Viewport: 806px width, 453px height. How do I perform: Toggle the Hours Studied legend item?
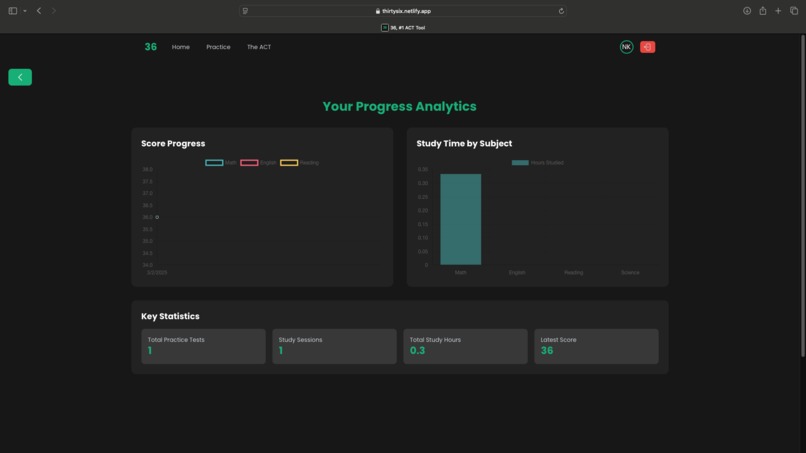click(x=538, y=162)
